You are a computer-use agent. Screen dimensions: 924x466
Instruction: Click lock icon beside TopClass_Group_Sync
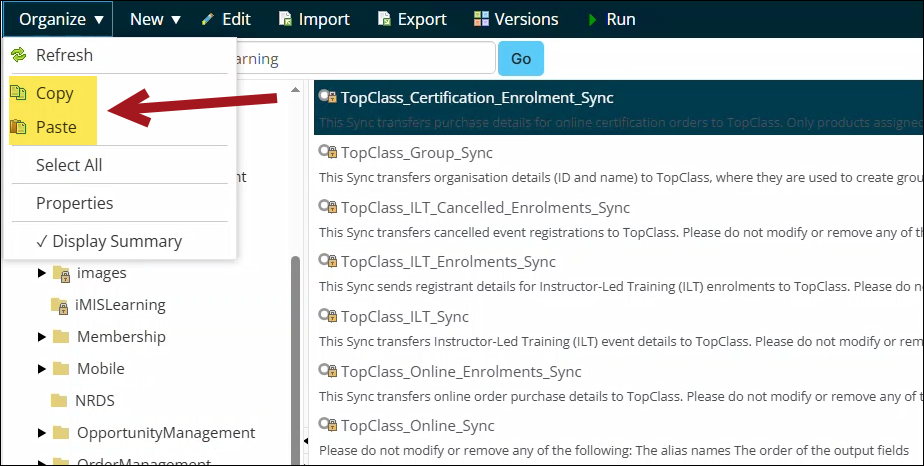click(x=332, y=153)
